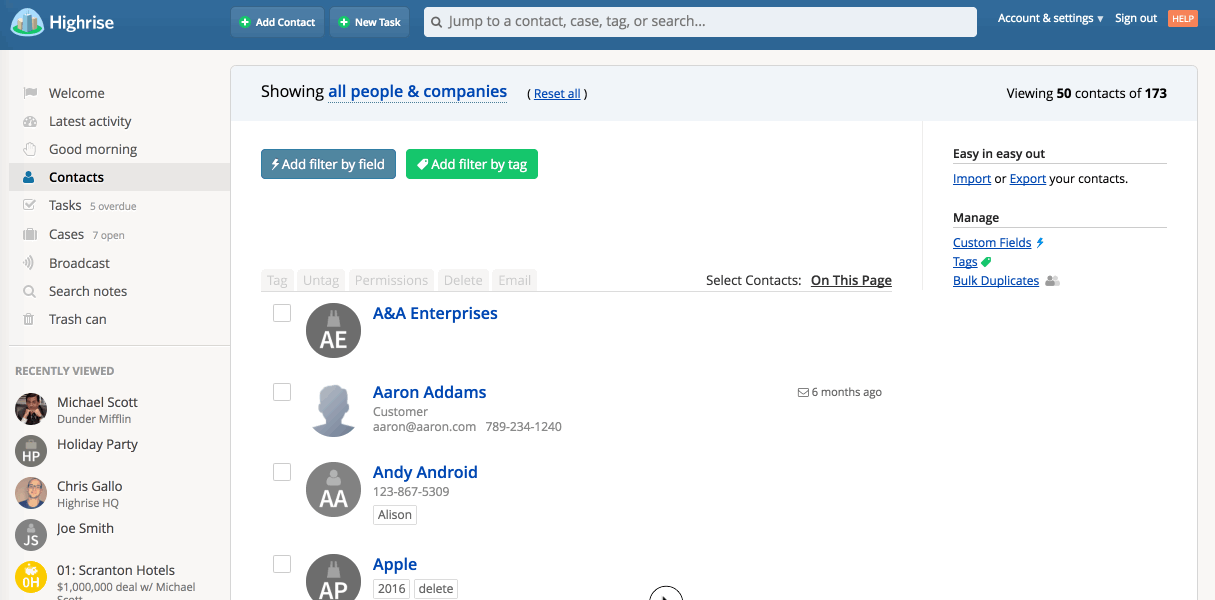This screenshot has height=600, width=1215.
Task: Click the Untag bulk action button
Action: point(321,280)
